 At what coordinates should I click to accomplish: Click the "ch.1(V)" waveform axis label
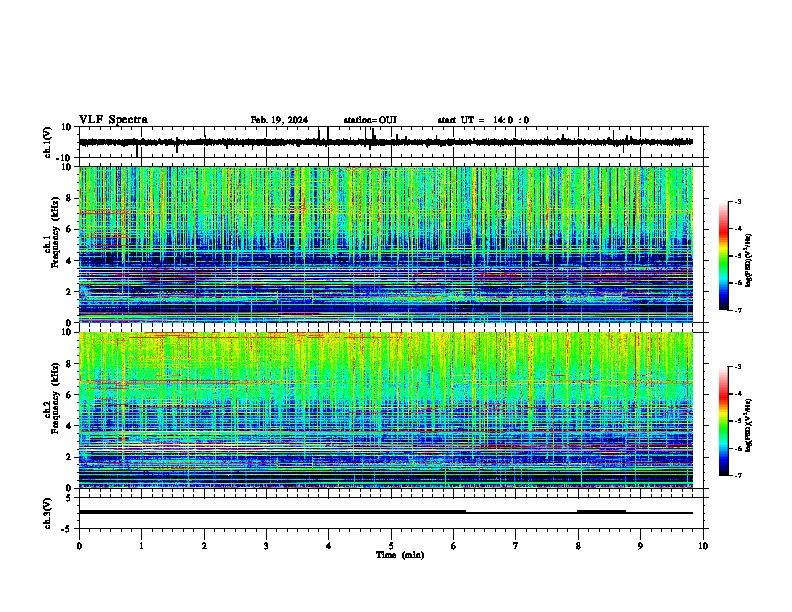[48, 142]
